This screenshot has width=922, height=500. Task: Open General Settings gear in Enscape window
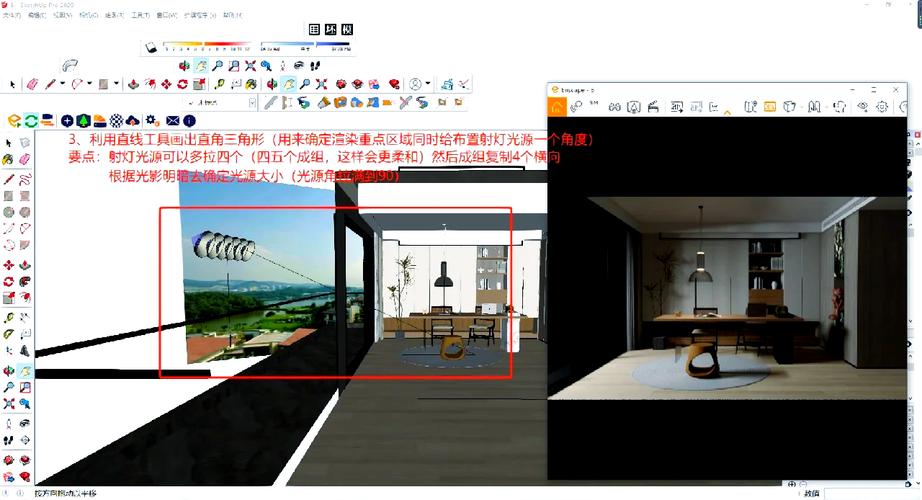[x=882, y=107]
